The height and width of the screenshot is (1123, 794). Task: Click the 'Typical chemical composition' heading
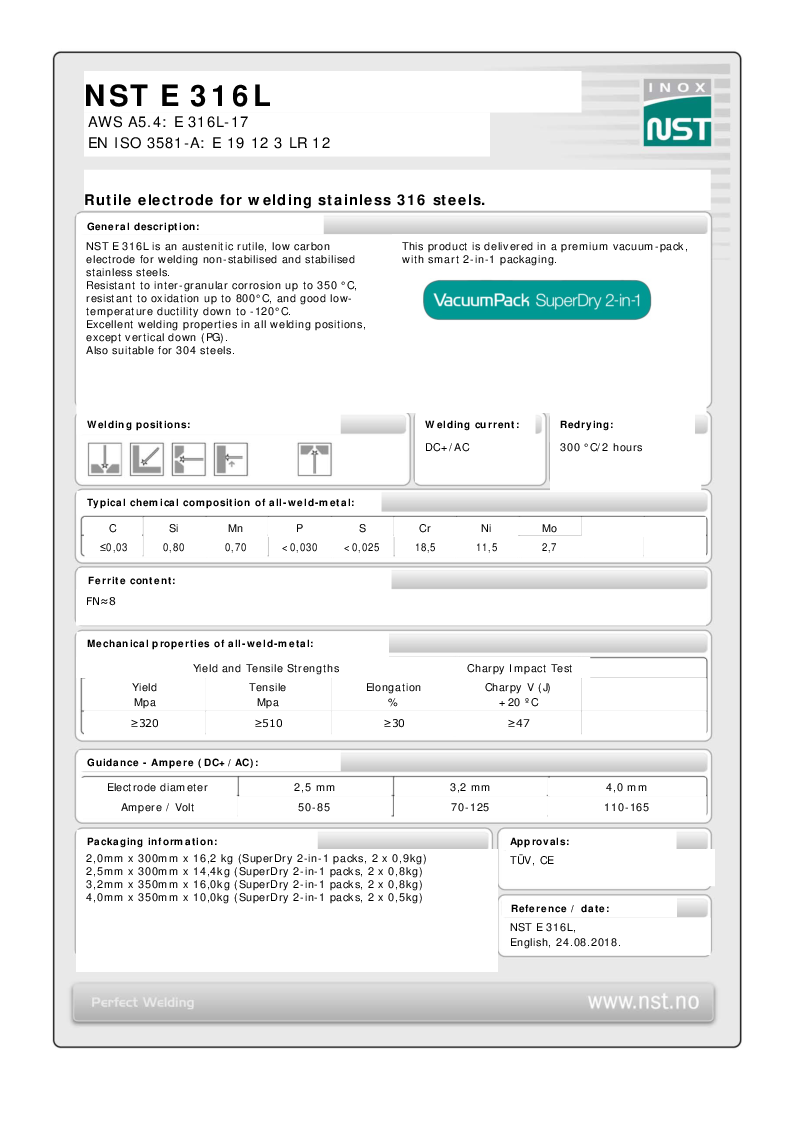(x=221, y=503)
